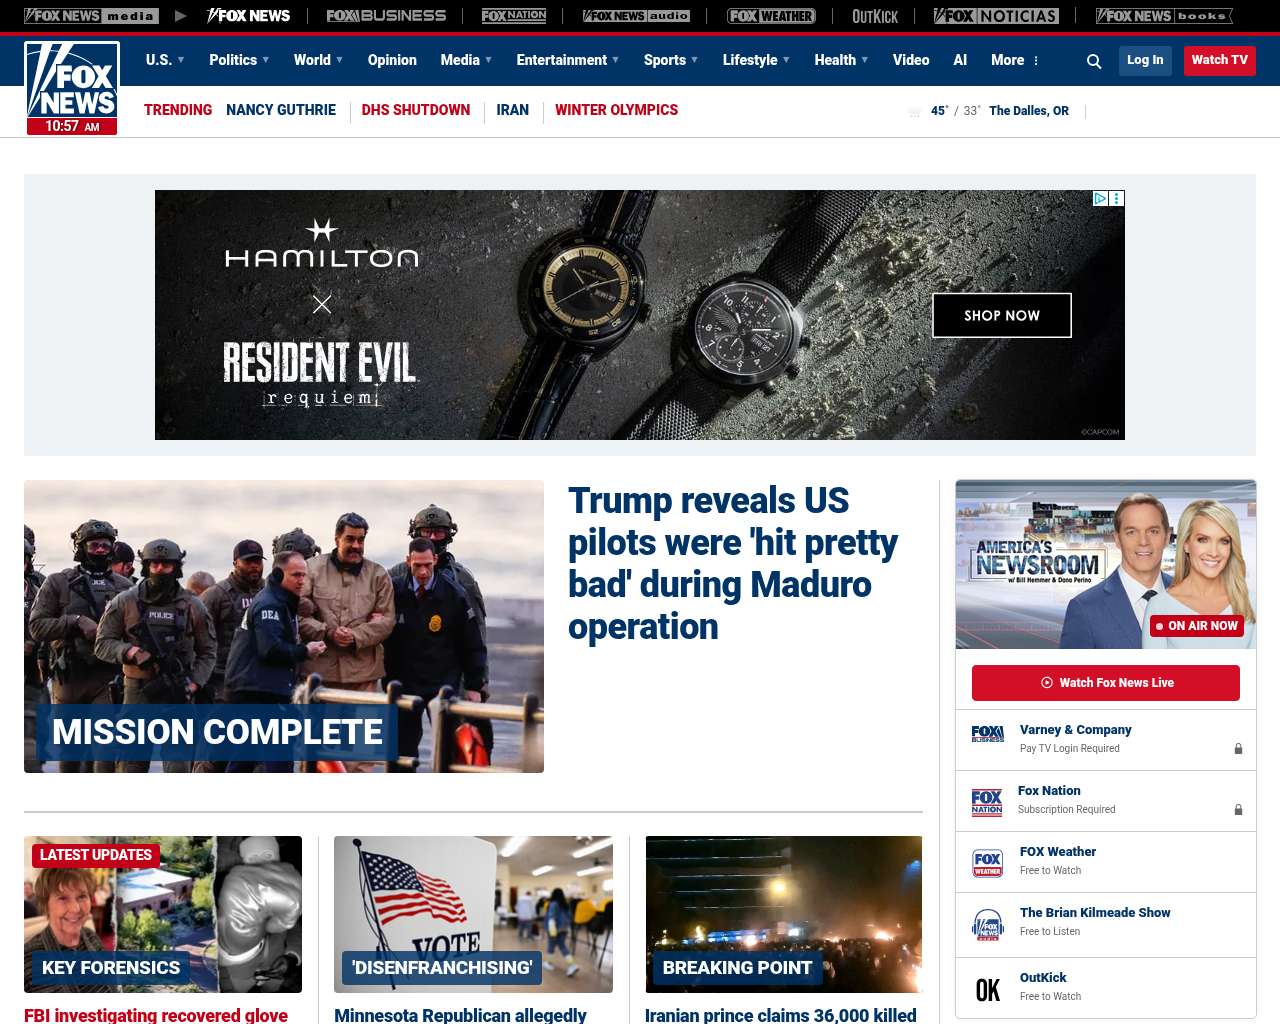This screenshot has width=1280, height=1024.
Task: Open the AI section
Action: pyautogui.click(x=960, y=60)
